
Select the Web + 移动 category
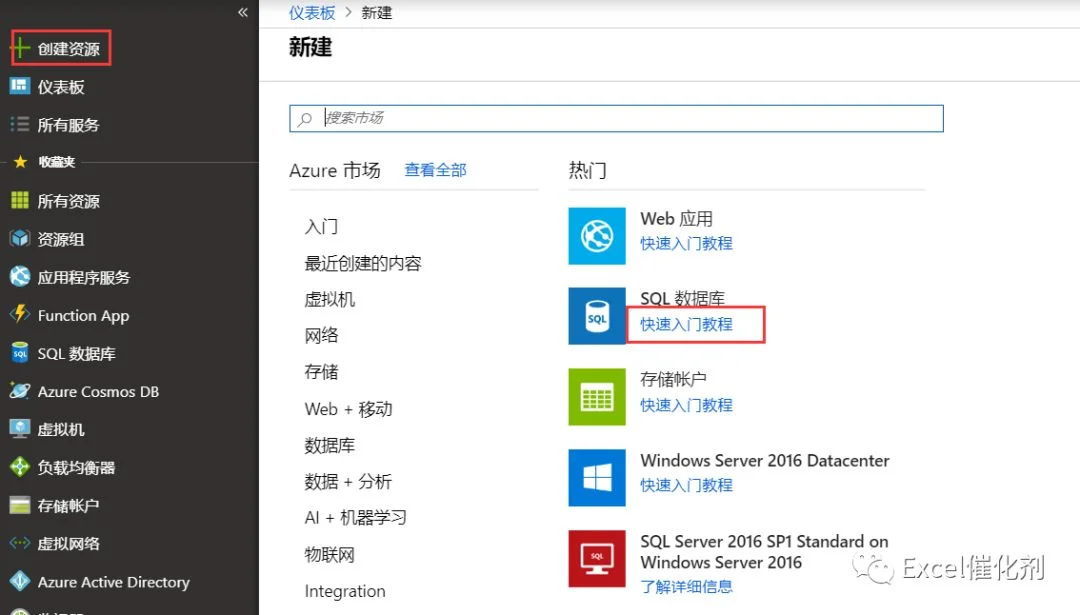[349, 409]
